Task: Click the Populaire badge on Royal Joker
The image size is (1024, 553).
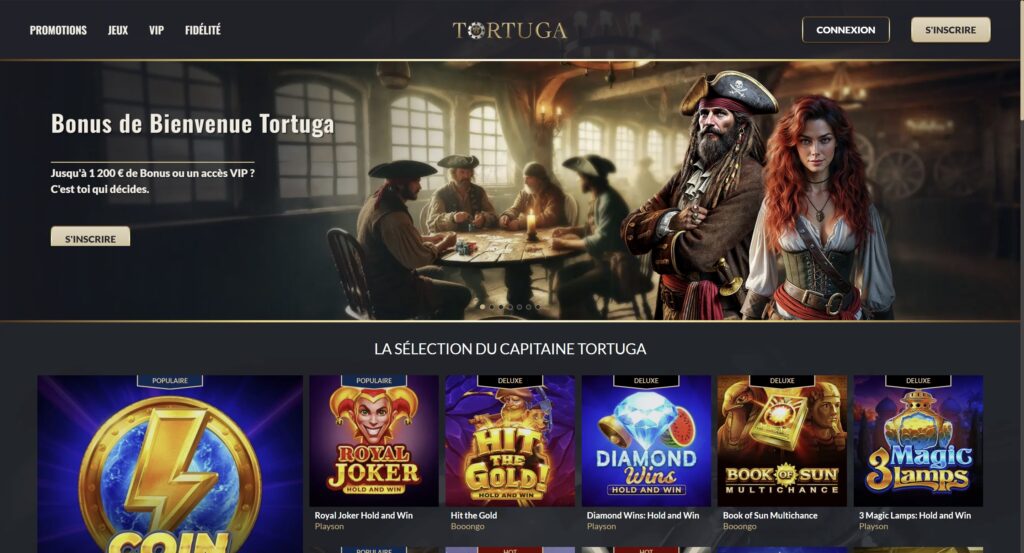Action: click(374, 381)
